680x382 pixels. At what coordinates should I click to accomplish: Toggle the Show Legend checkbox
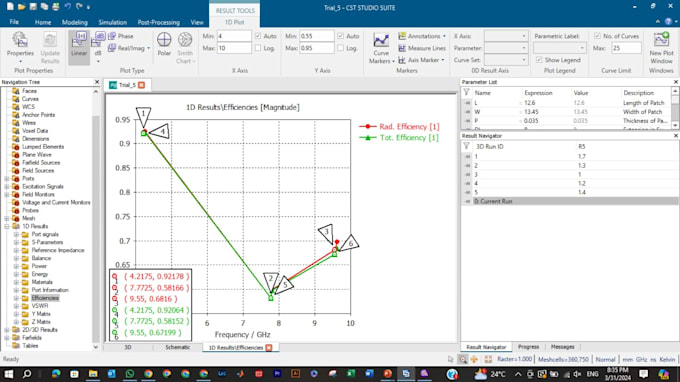[539, 60]
